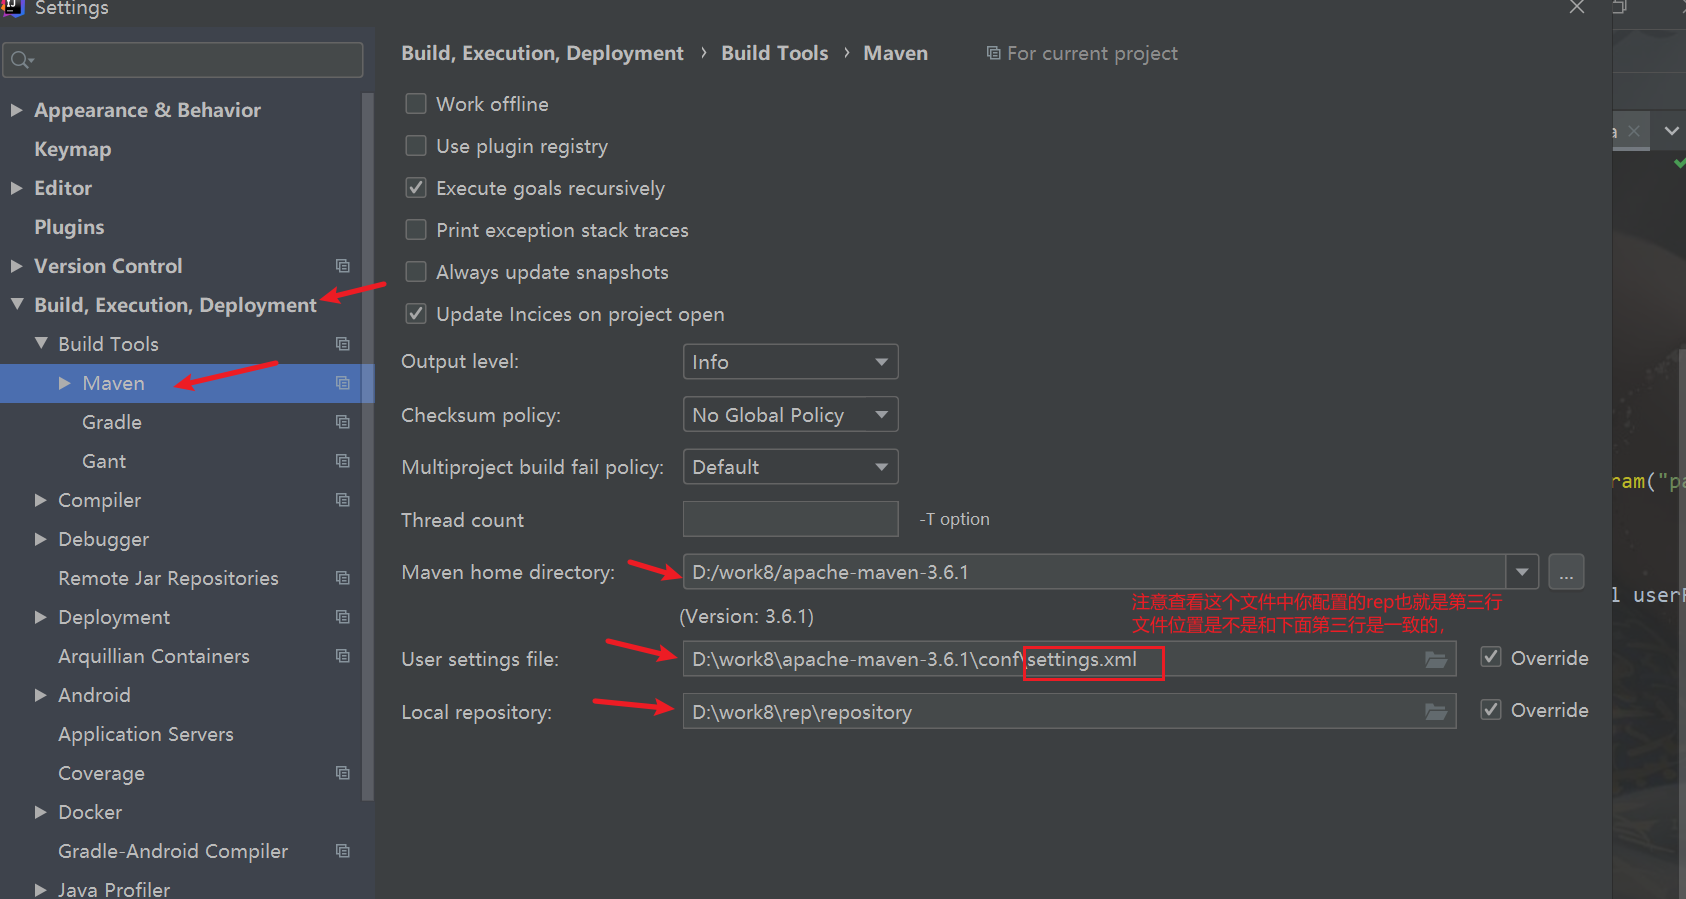1686x899 pixels.
Task: Expand the Maven tree node arrow
Action: [64, 383]
